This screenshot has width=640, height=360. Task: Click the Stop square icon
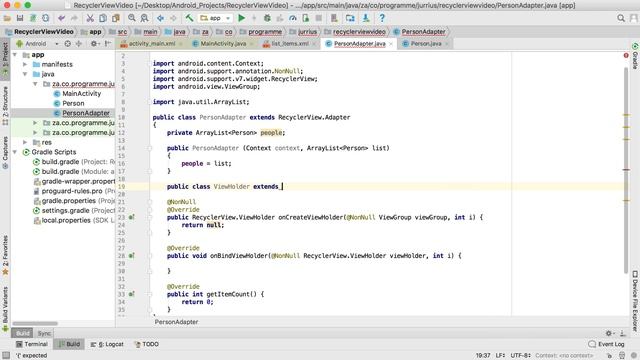pyautogui.click(x=319, y=18)
